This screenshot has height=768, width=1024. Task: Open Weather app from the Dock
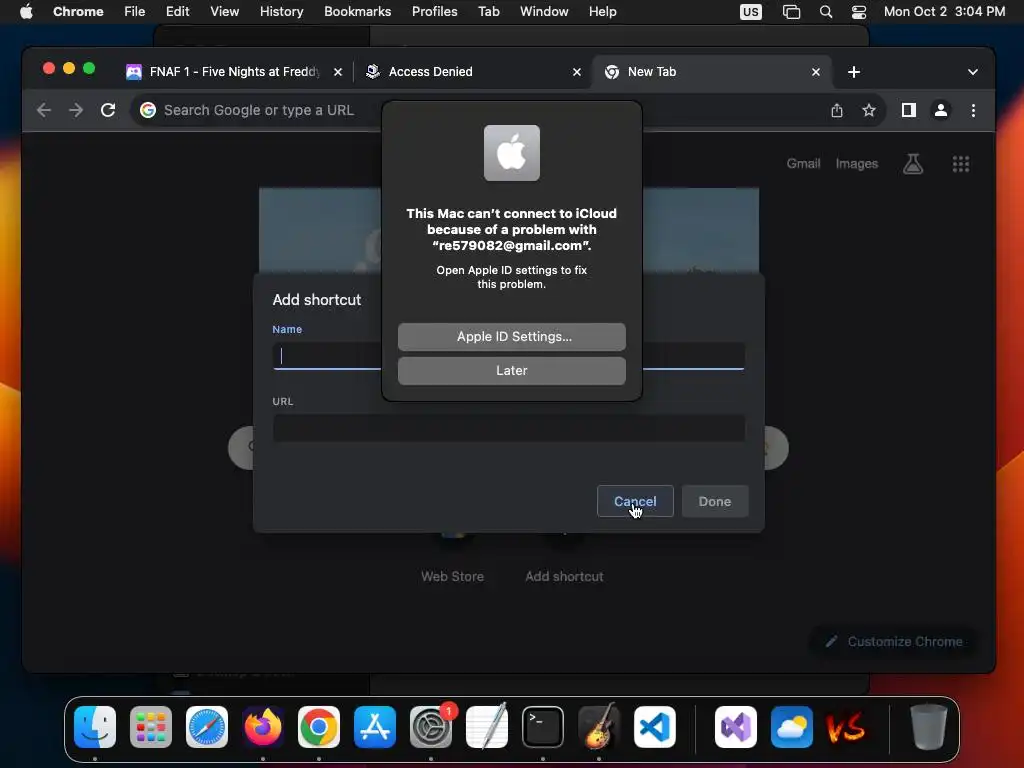coord(792,727)
